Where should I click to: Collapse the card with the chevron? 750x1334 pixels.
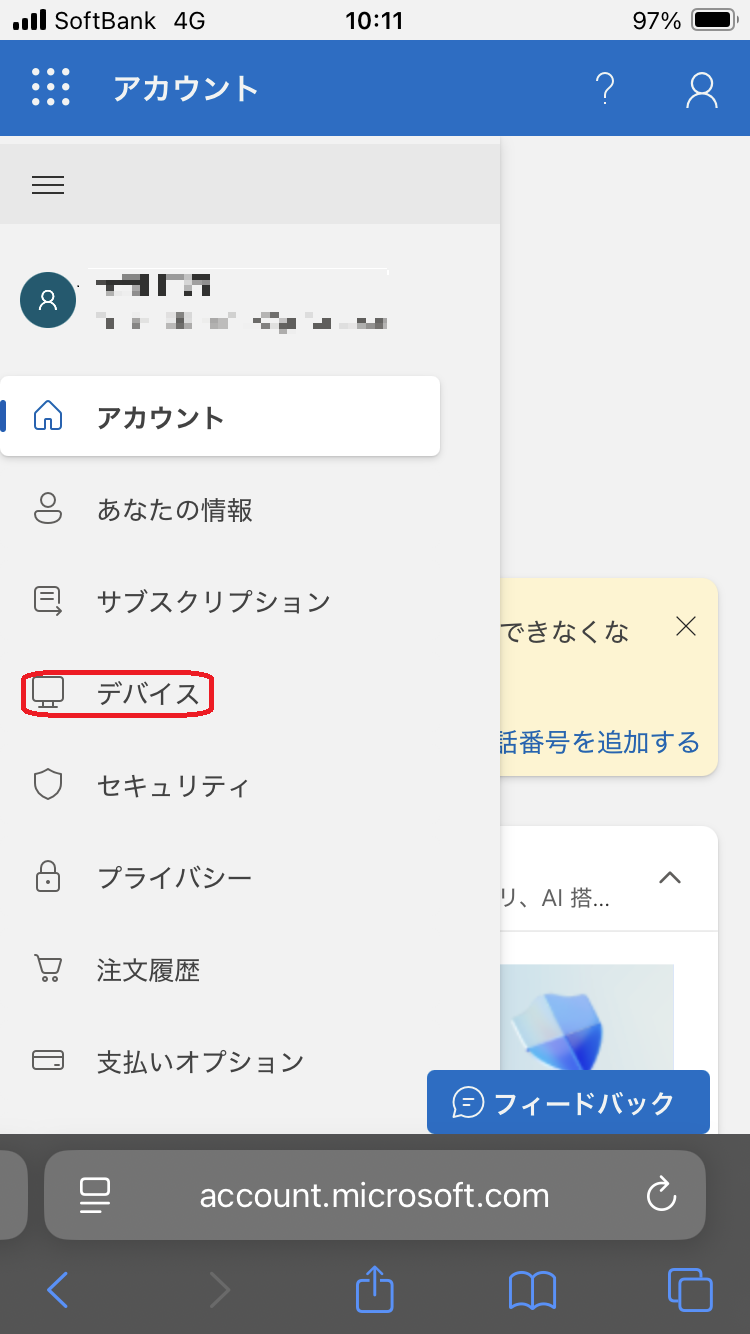pos(670,878)
